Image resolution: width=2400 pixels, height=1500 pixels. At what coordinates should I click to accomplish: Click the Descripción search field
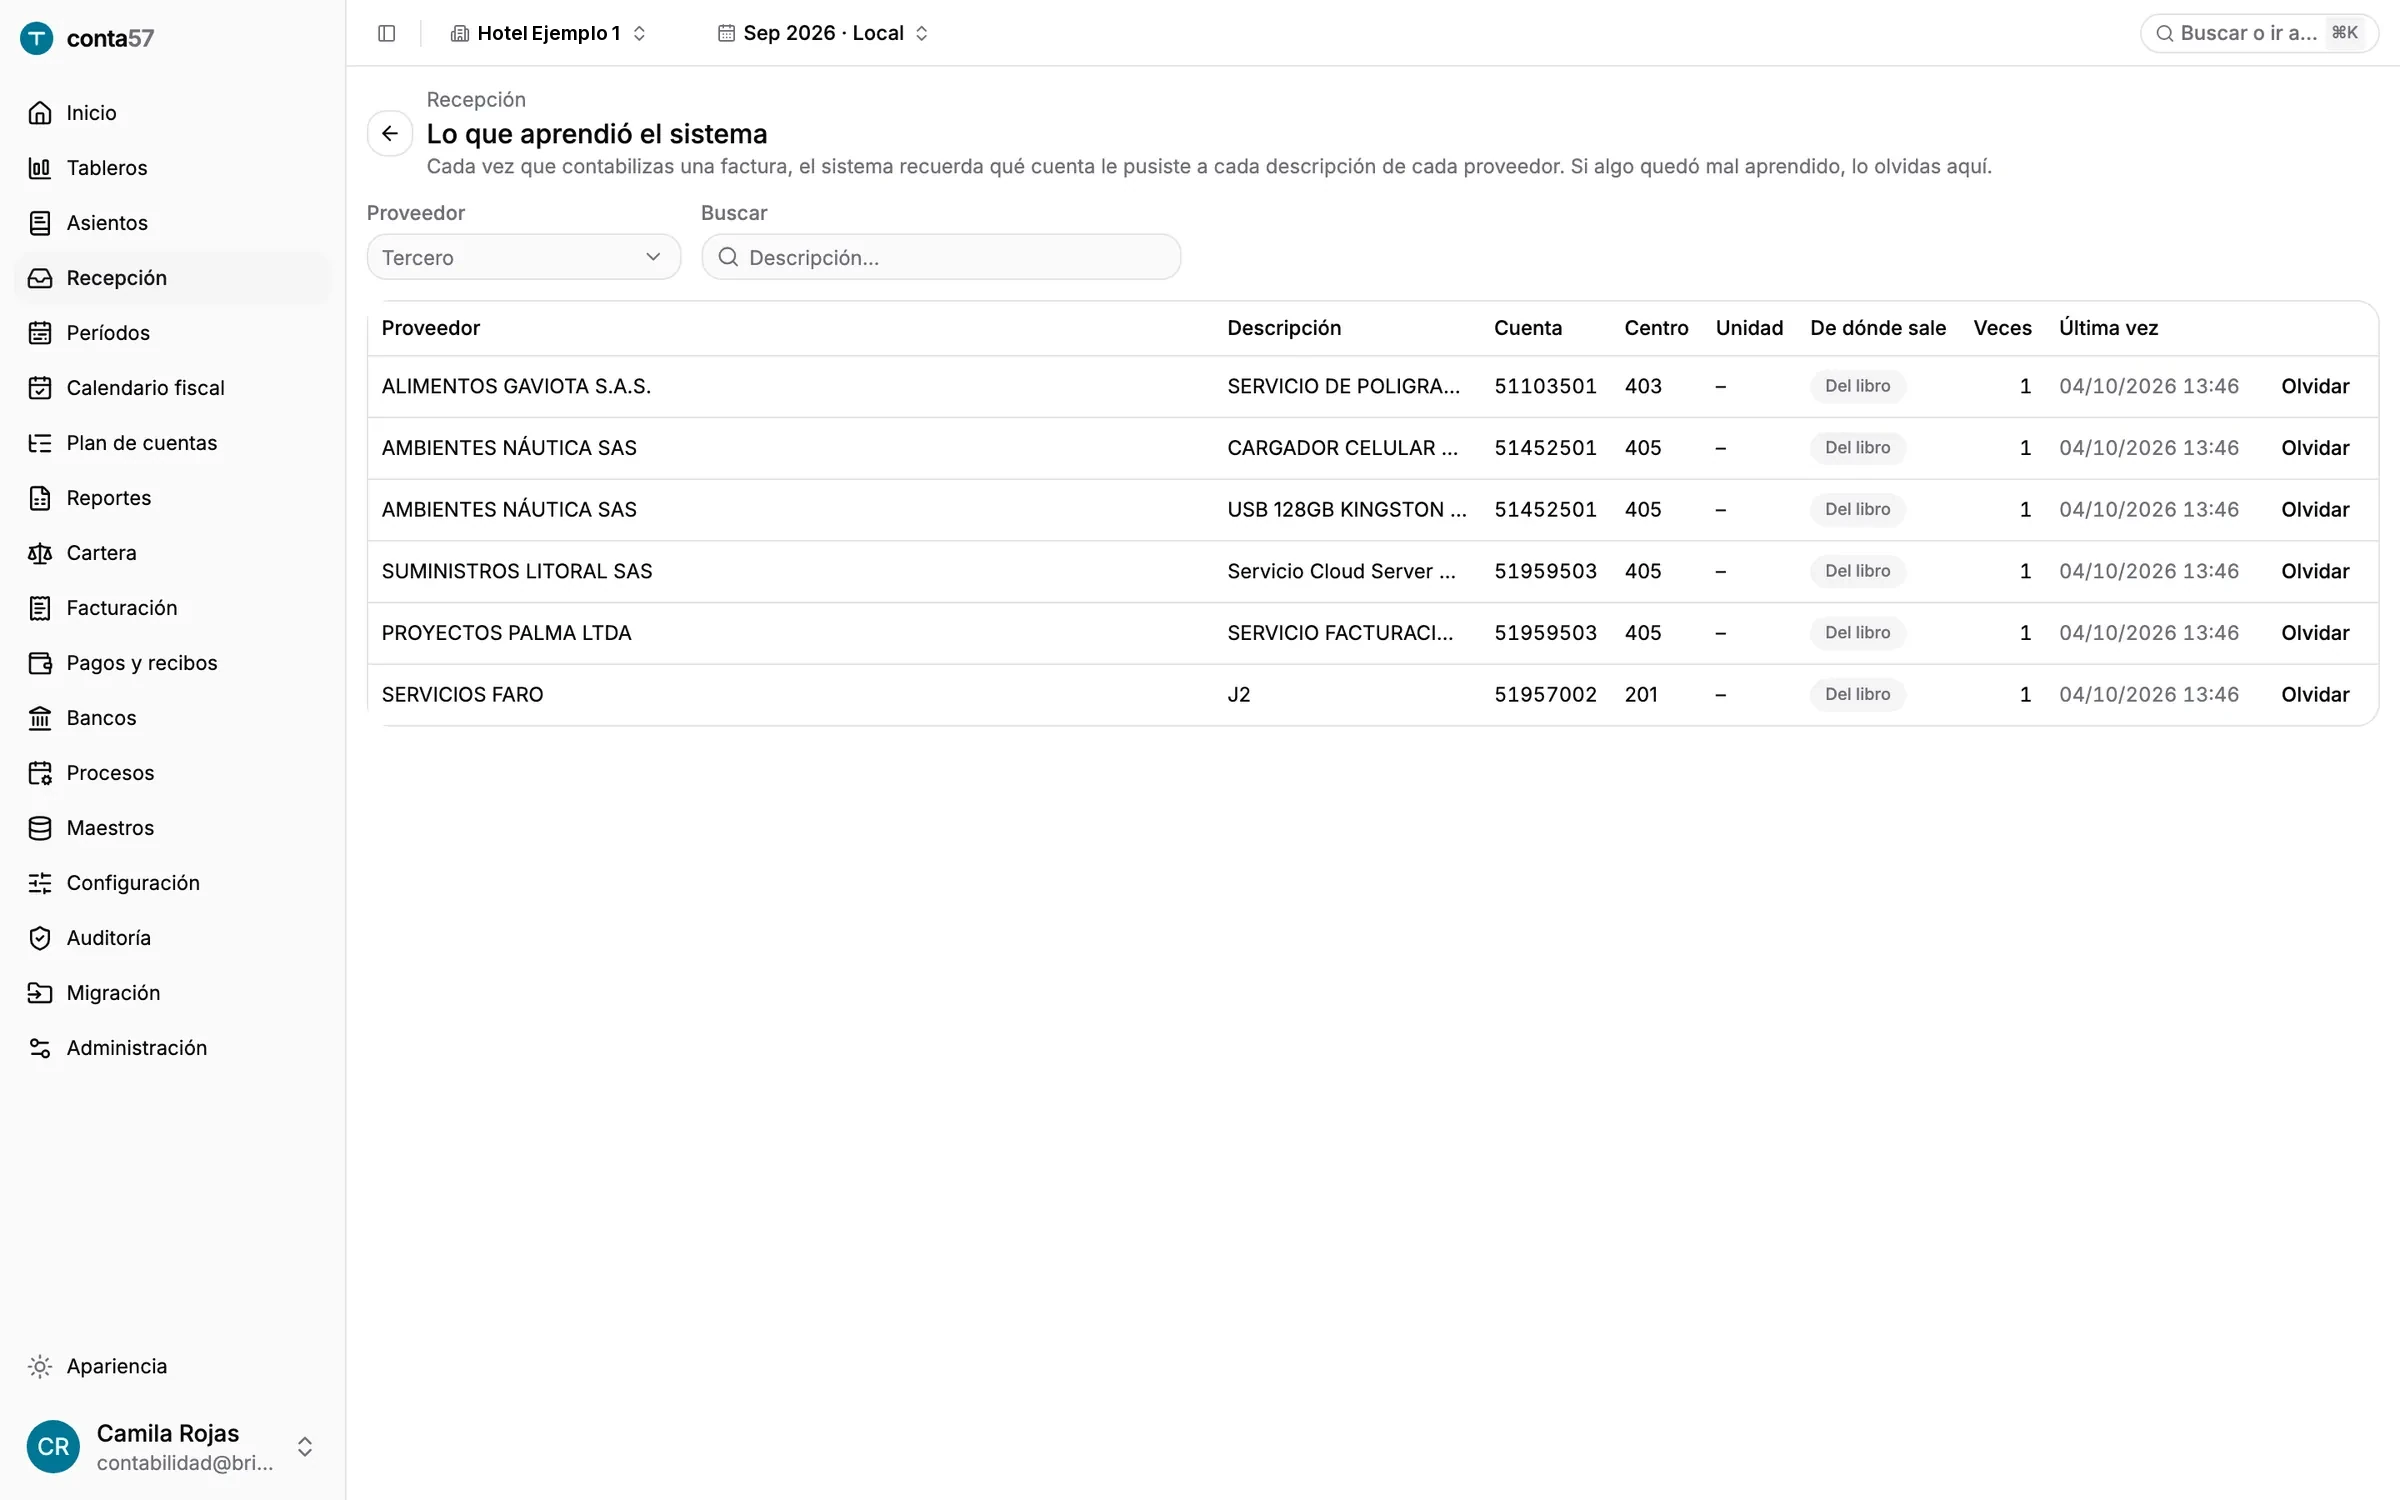(941, 257)
